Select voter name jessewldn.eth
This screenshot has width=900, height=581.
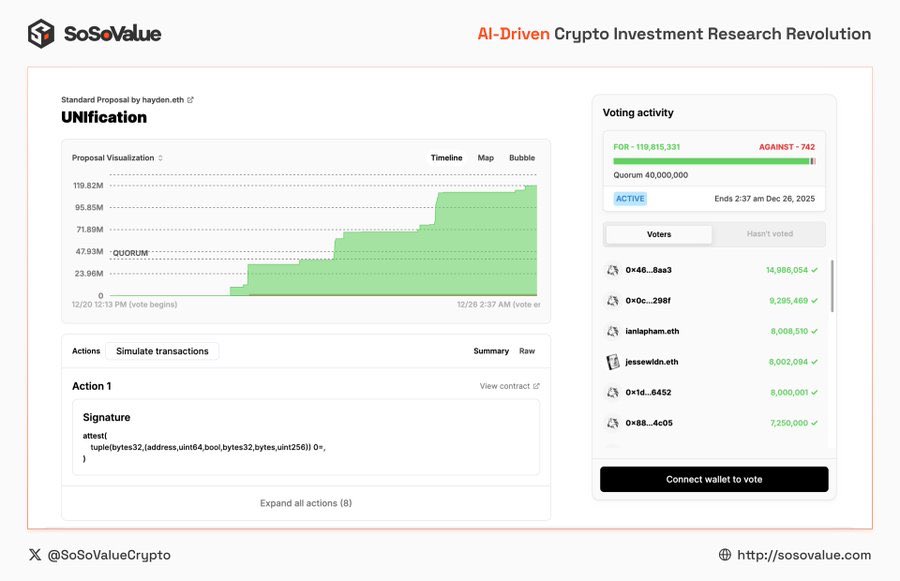(651, 362)
